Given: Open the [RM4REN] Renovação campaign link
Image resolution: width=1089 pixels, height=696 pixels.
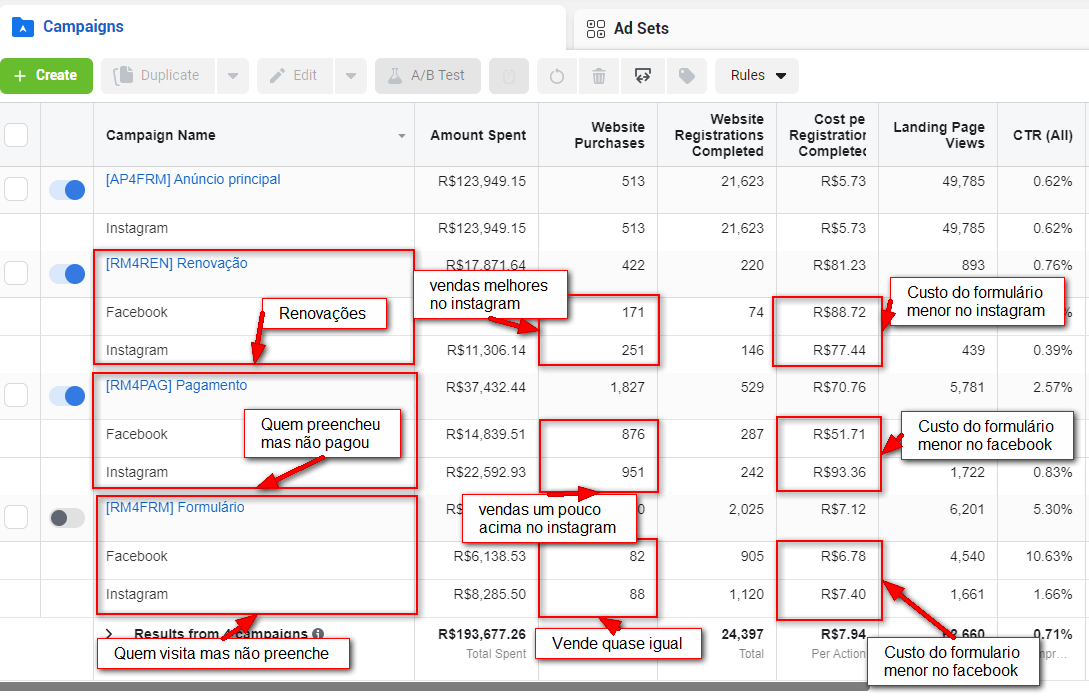Looking at the screenshot, I should tap(177, 263).
